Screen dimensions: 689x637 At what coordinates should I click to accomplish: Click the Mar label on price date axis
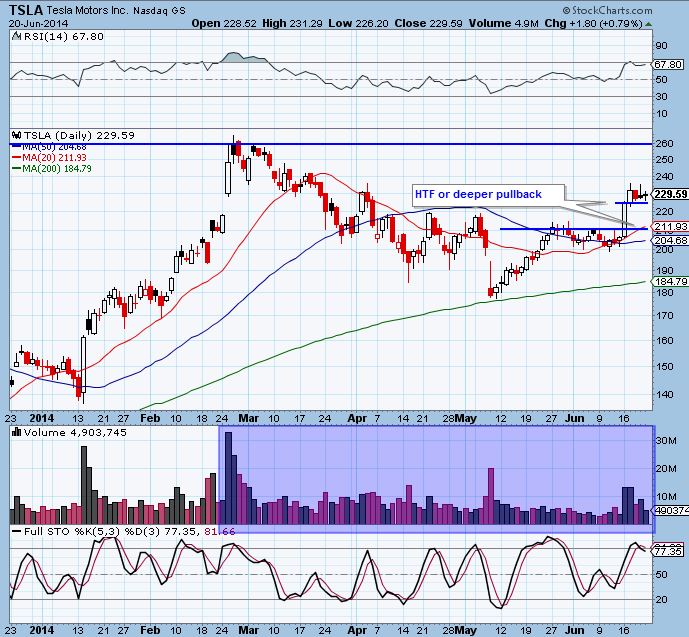248,418
